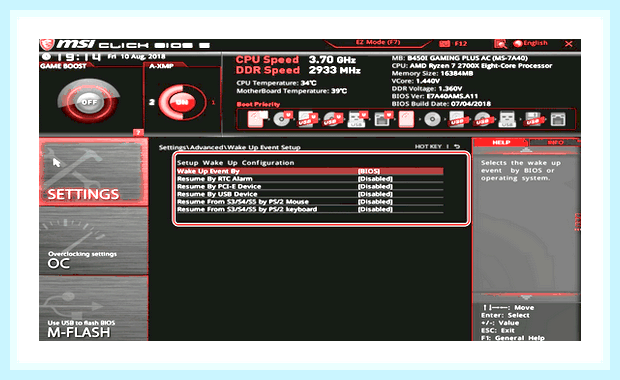Image resolution: width=620 pixels, height=380 pixels.
Task: Select Wake Up Event By row label
Action: tap(208, 171)
